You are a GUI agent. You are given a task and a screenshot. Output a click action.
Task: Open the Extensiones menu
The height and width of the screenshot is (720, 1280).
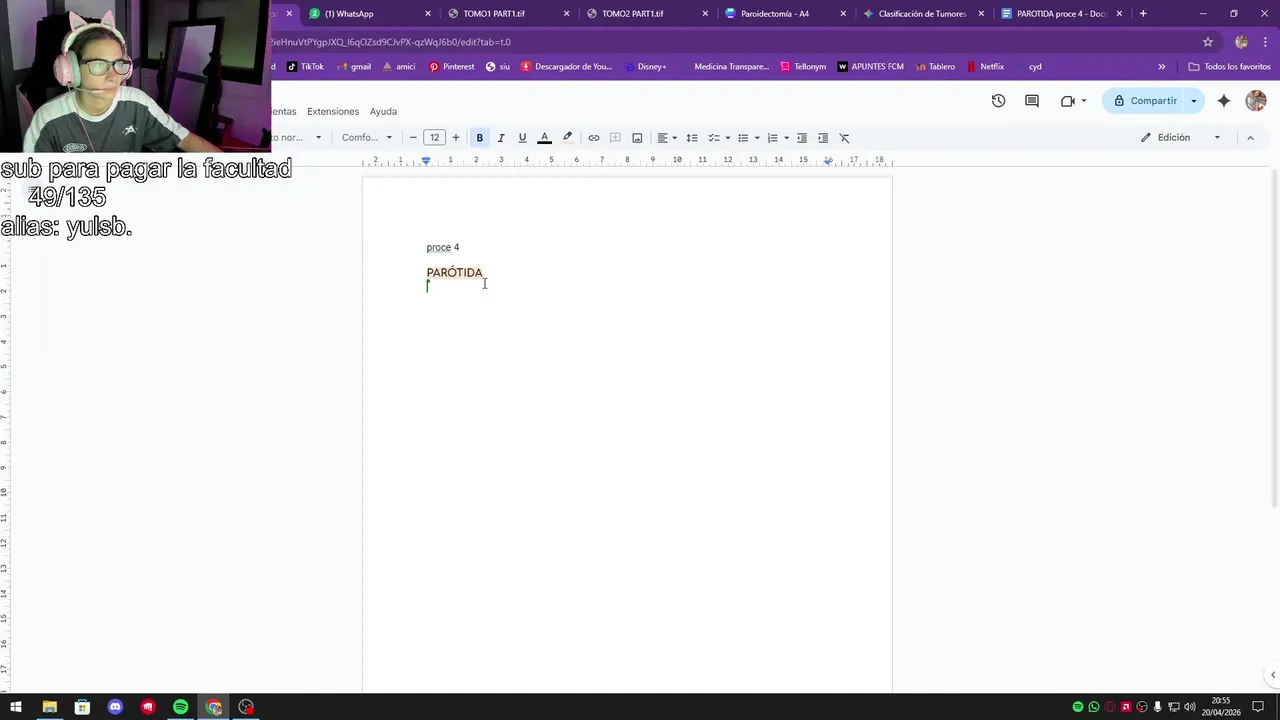coord(333,111)
